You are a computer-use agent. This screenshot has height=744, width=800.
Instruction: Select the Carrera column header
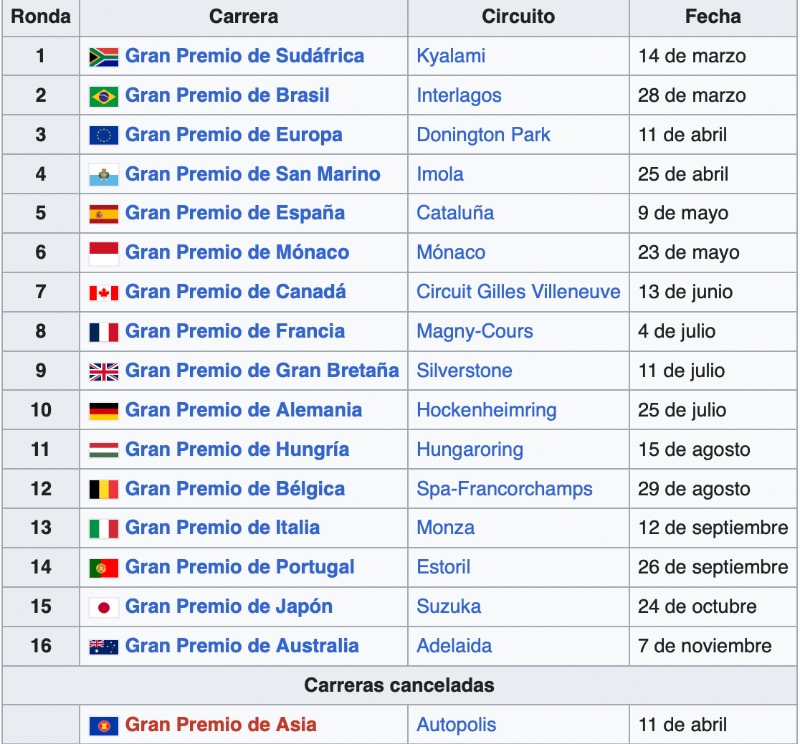[243, 16]
